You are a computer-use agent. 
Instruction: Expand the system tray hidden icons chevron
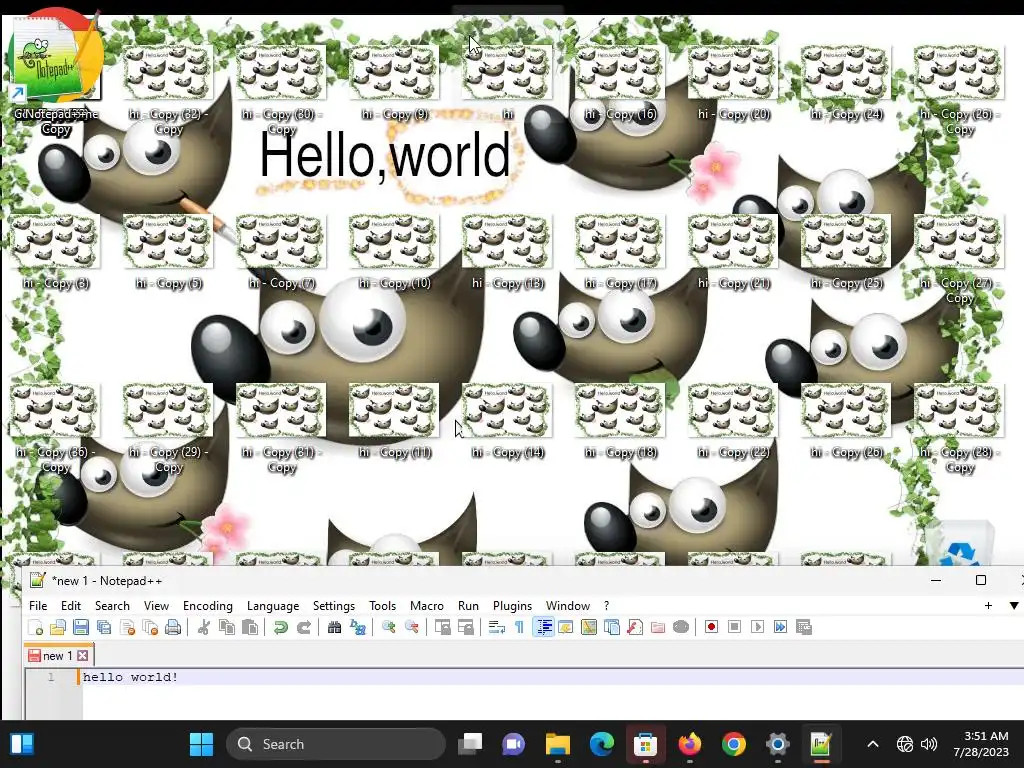point(872,744)
